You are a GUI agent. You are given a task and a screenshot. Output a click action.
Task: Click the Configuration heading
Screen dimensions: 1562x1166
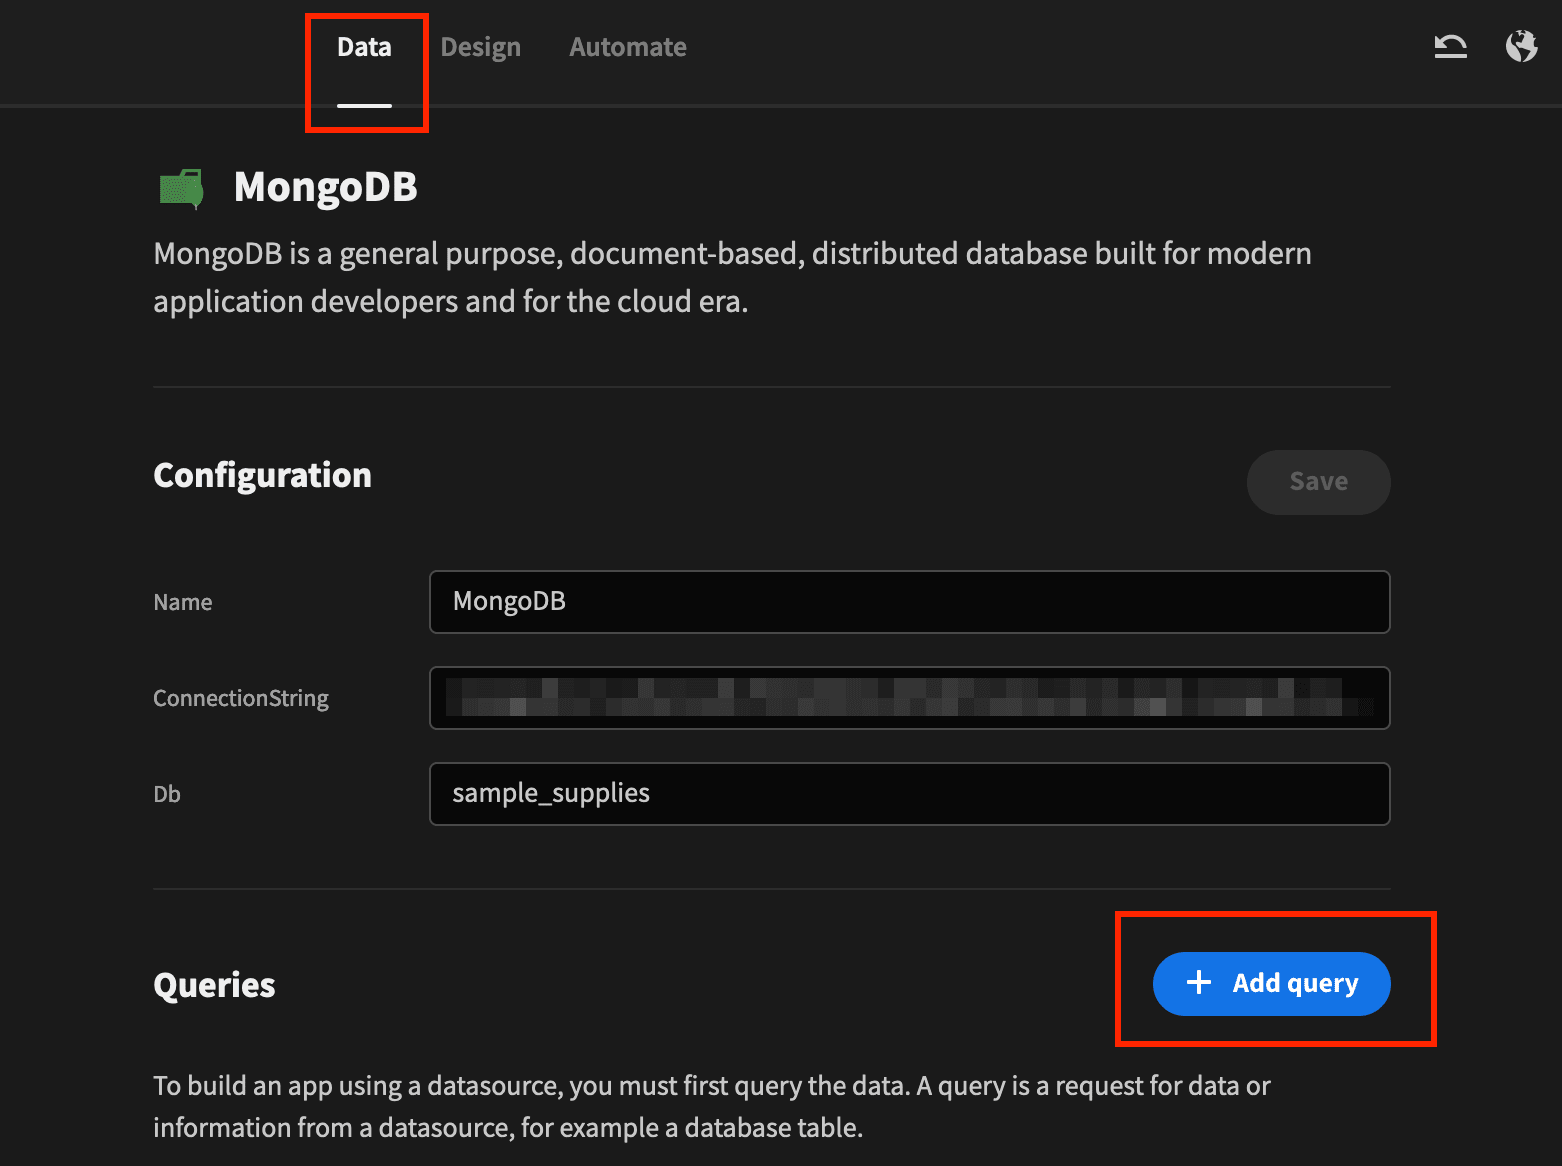pyautogui.click(x=262, y=475)
